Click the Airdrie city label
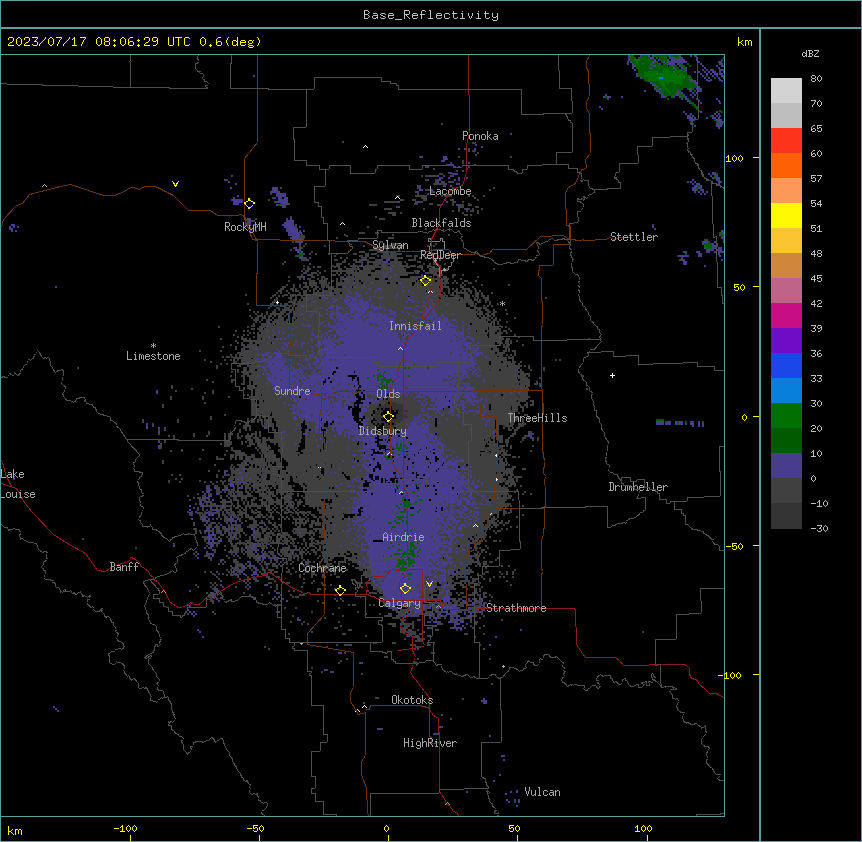Screen dimensions: 862x842 point(404,537)
